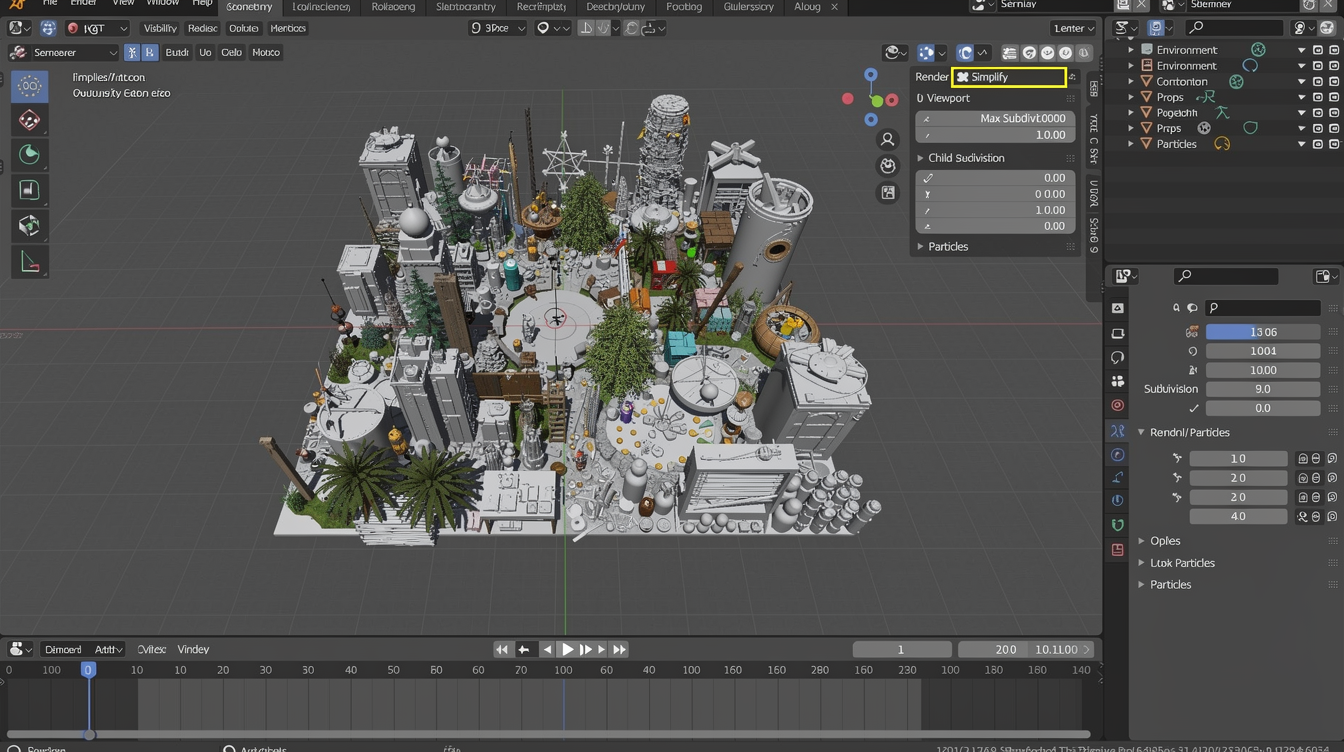Toggle visibility of the first Environment collection
The height and width of the screenshot is (752, 1344).
(1318, 50)
